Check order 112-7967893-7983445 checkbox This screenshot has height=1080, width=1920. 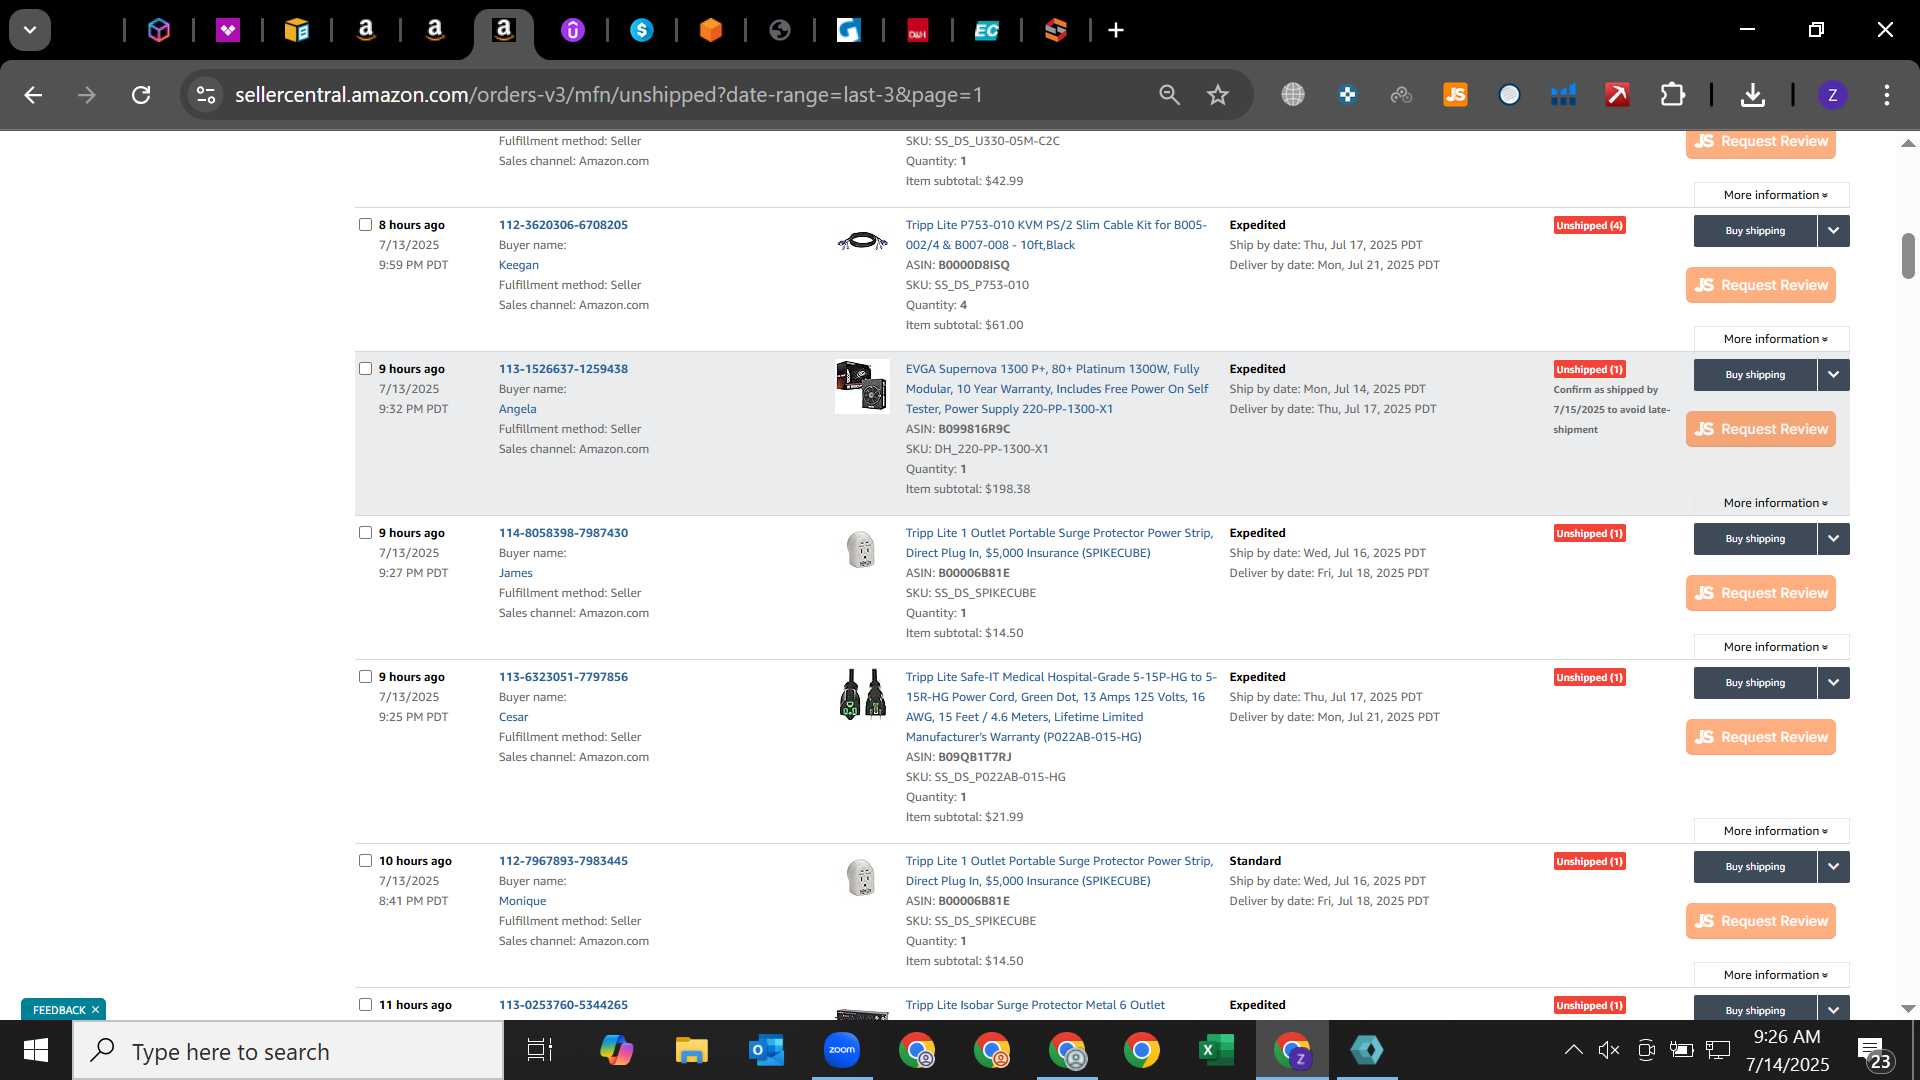[x=365, y=861]
